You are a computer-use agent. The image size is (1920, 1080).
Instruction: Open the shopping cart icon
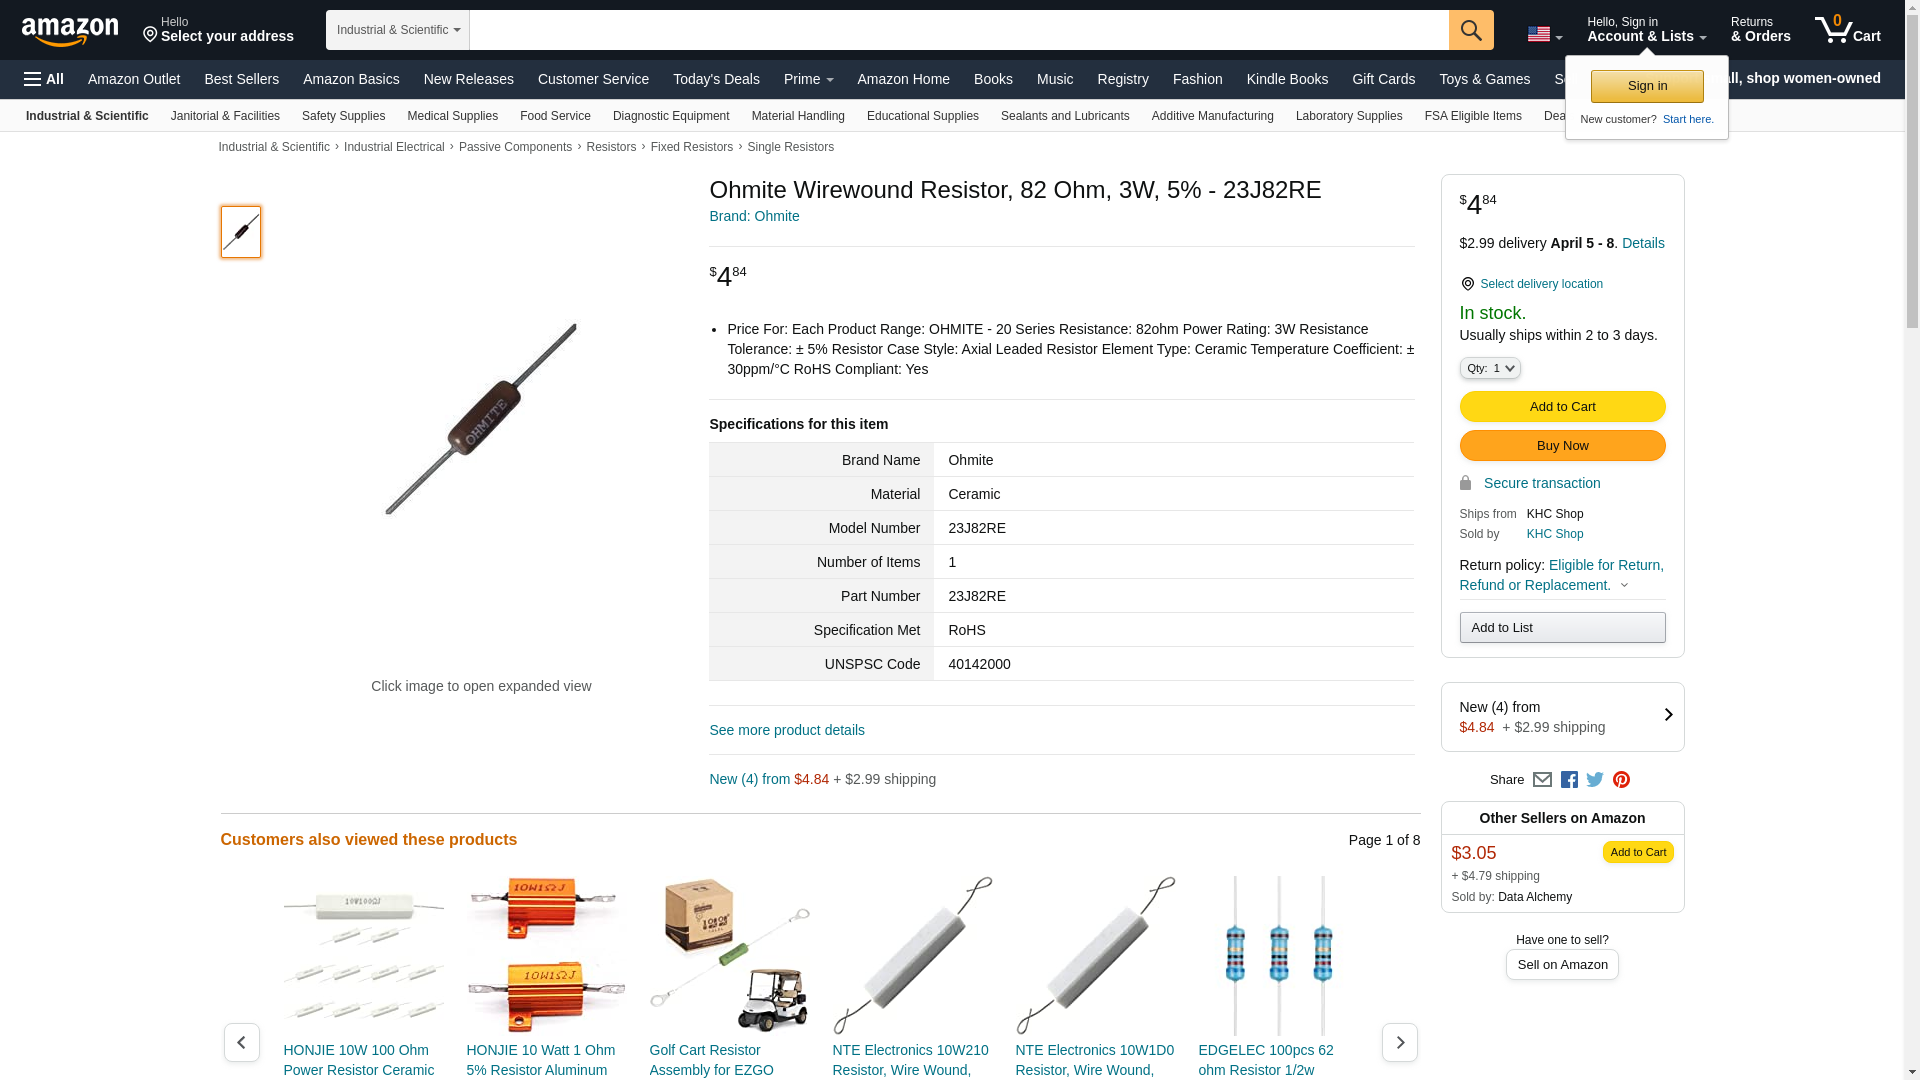click(x=1847, y=30)
